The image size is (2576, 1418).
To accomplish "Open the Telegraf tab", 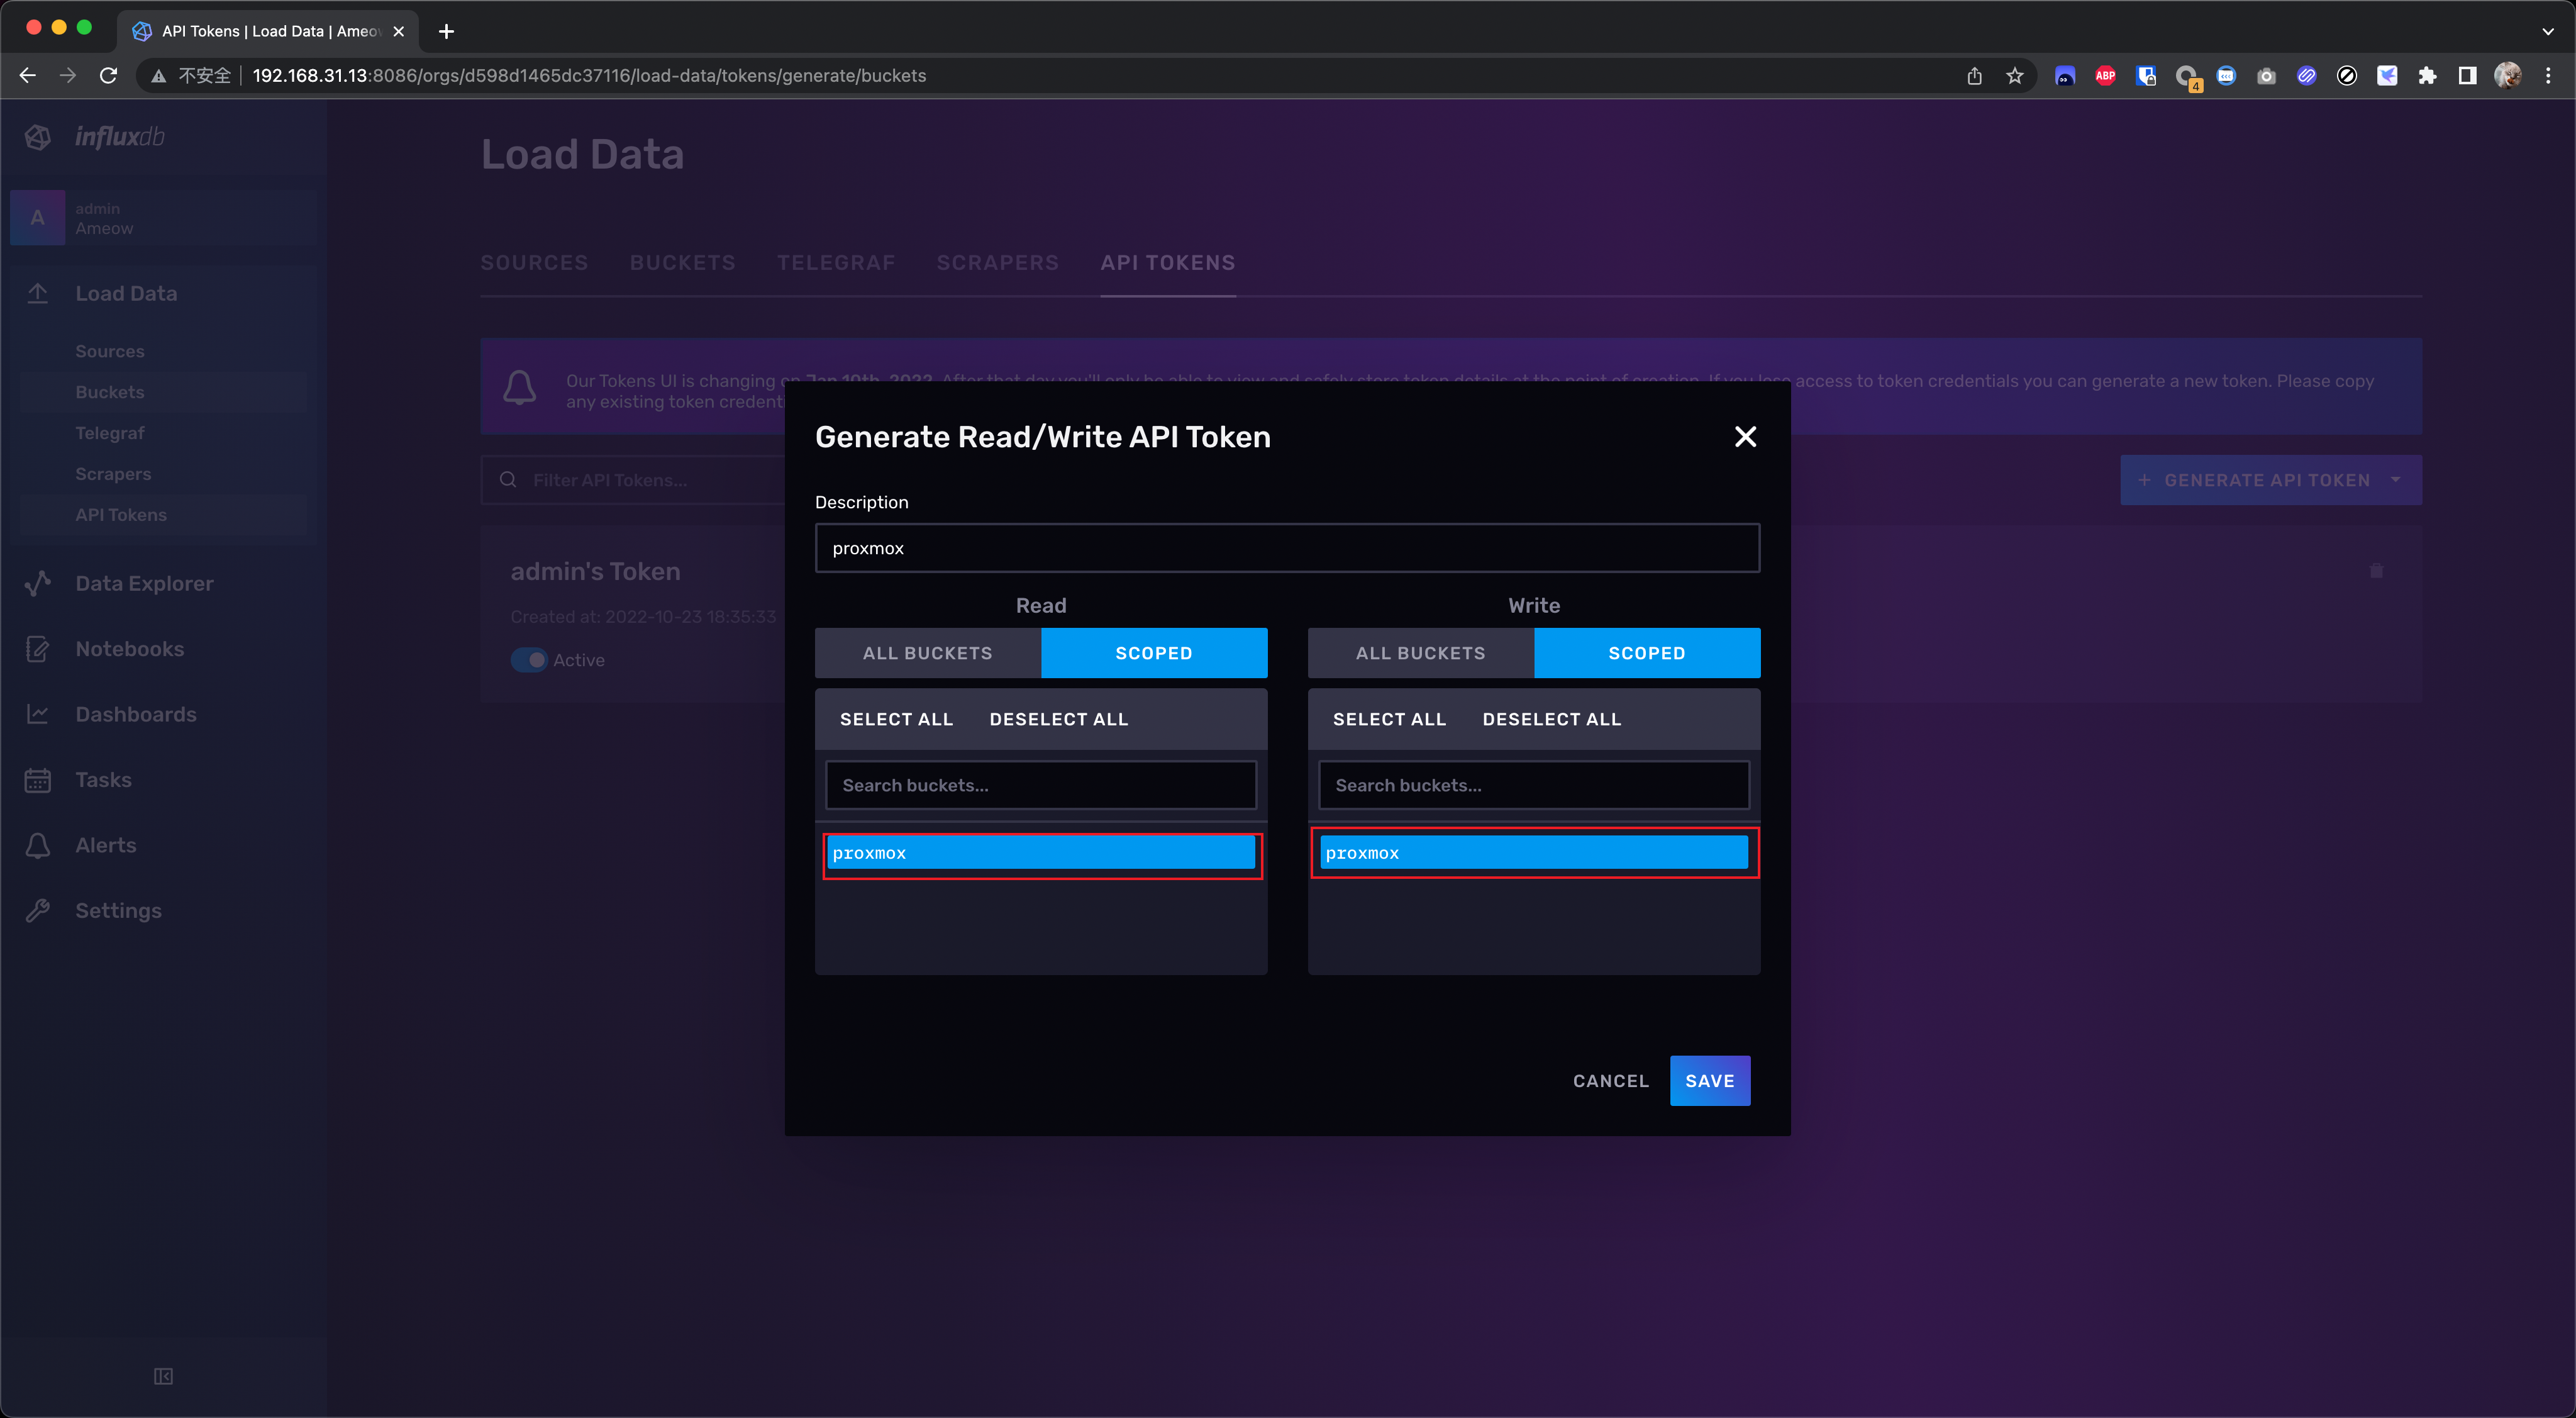I will pos(835,263).
